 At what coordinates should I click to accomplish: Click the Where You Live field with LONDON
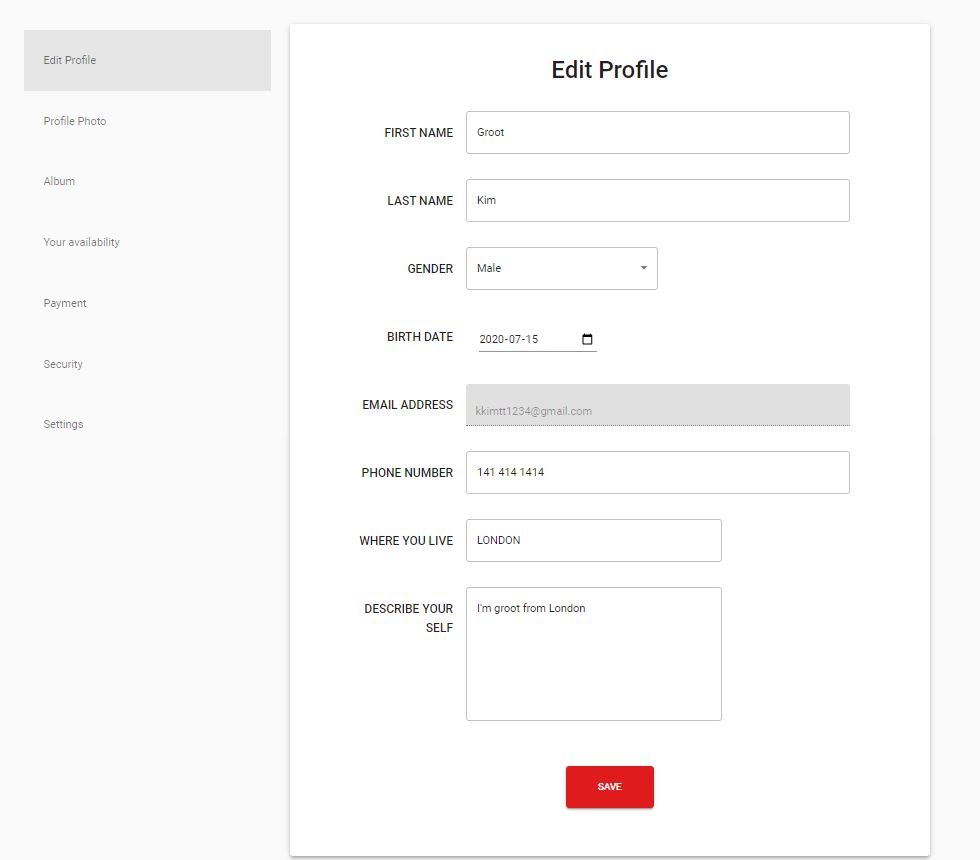click(594, 541)
